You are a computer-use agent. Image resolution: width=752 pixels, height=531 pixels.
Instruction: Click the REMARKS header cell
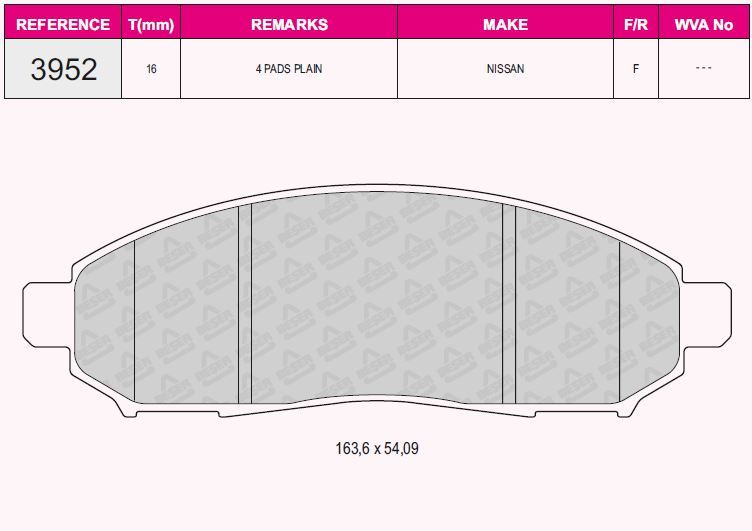(289, 24)
